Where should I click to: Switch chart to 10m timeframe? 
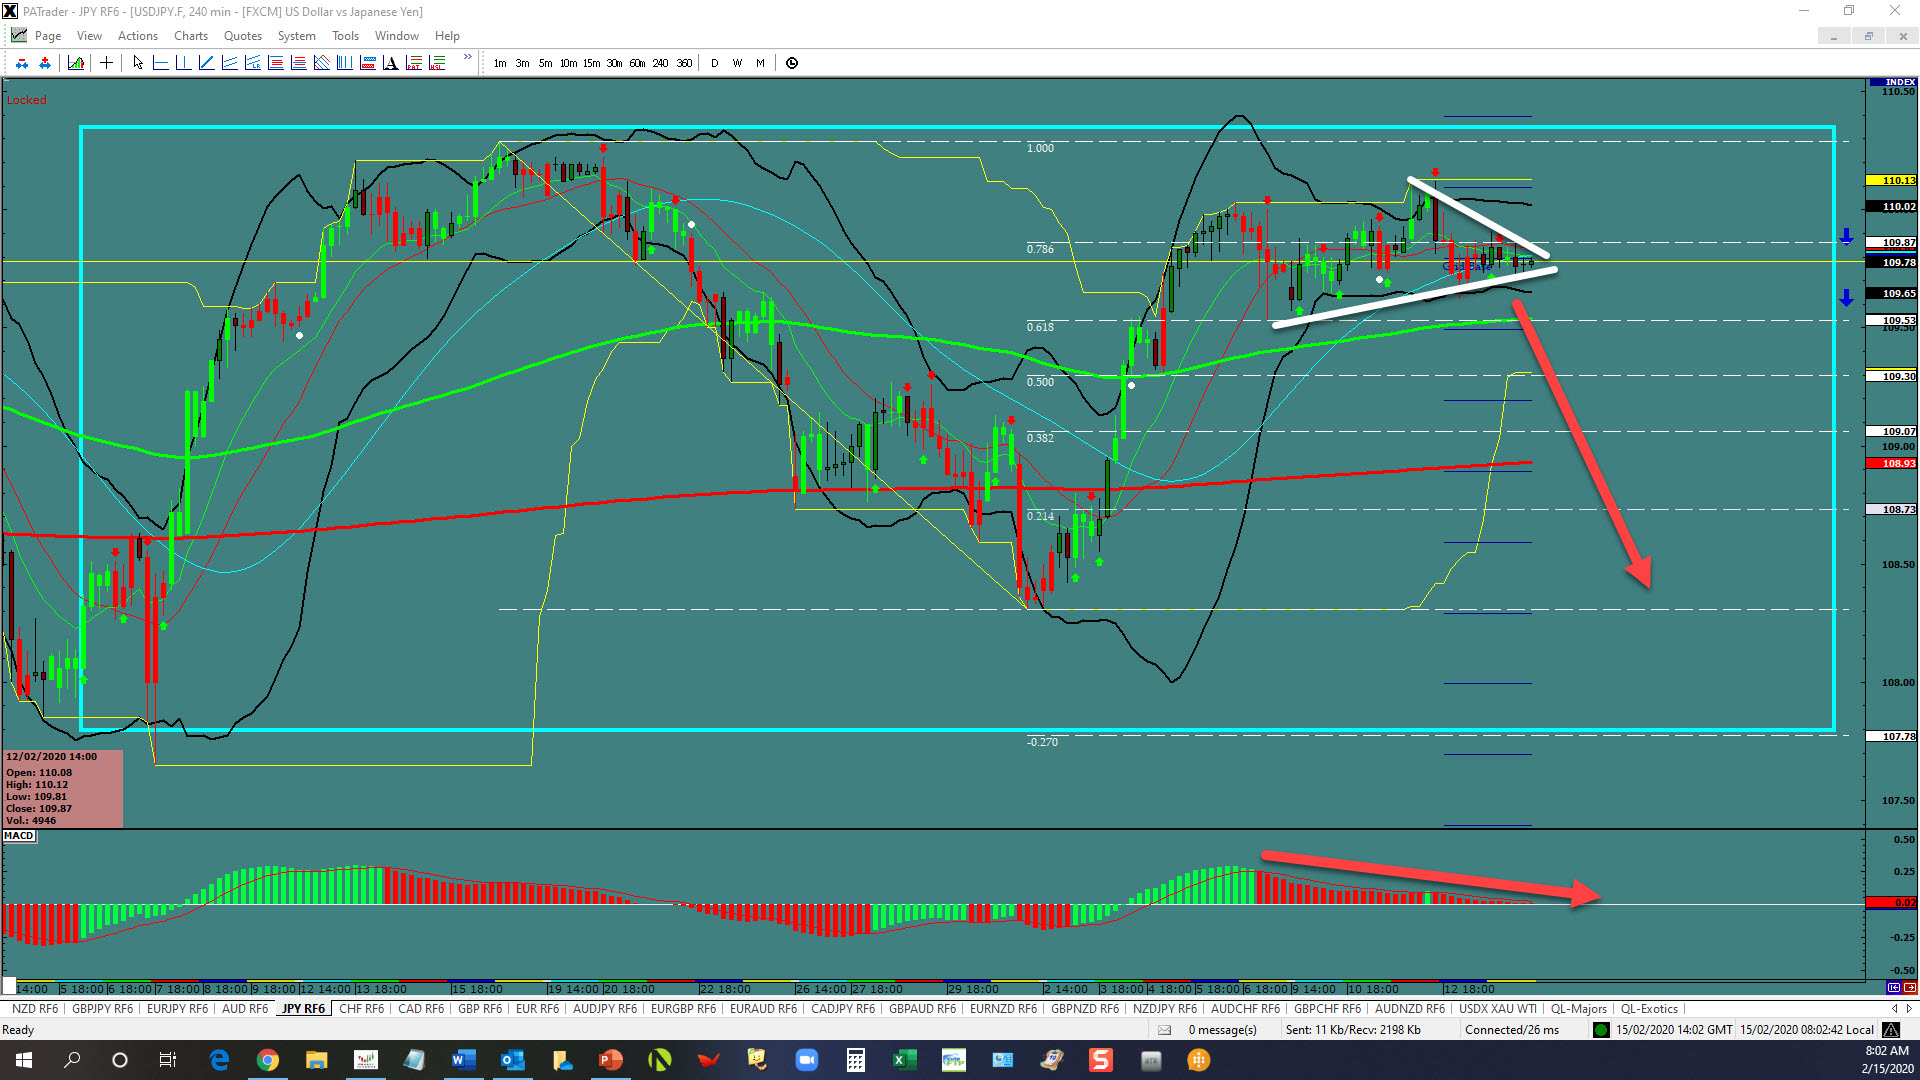tap(568, 63)
